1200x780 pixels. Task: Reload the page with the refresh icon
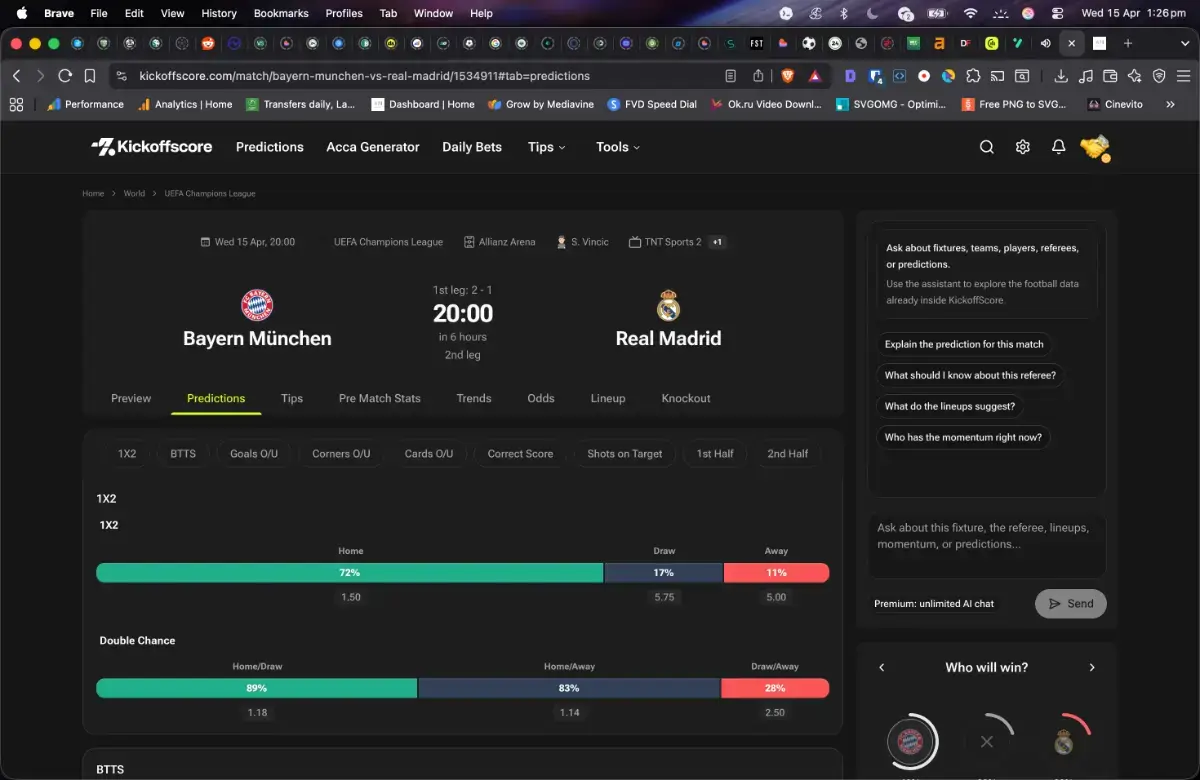click(x=65, y=76)
